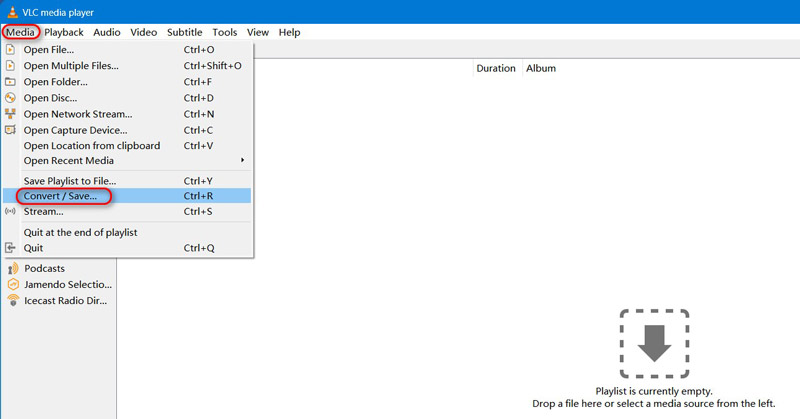Choose Save Playlist to File...
Viewport: 800px width, 419px height.
(x=127, y=181)
